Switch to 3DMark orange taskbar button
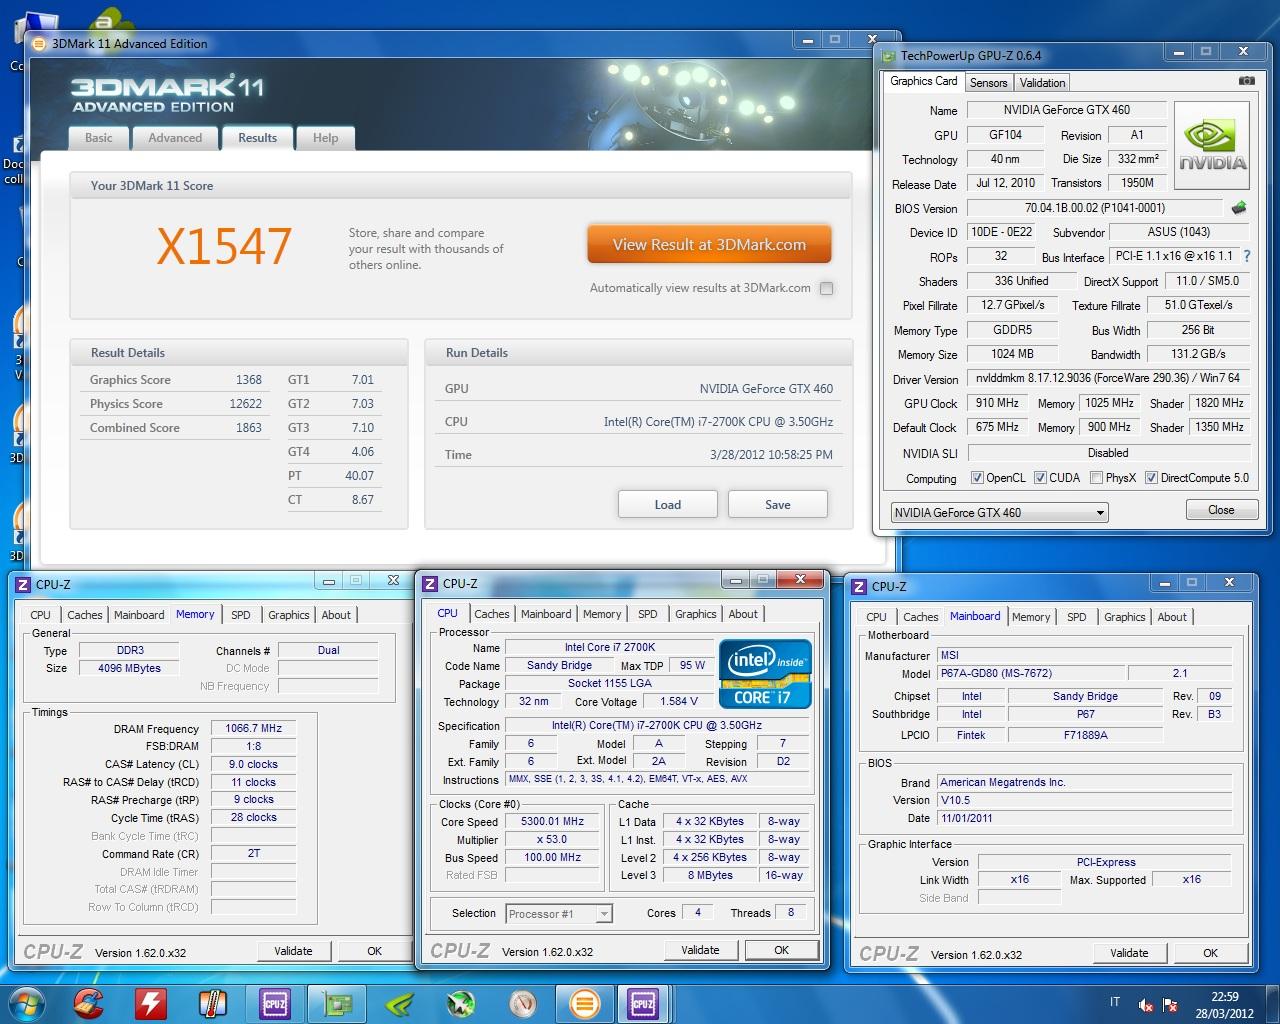 pyautogui.click(x=585, y=1002)
